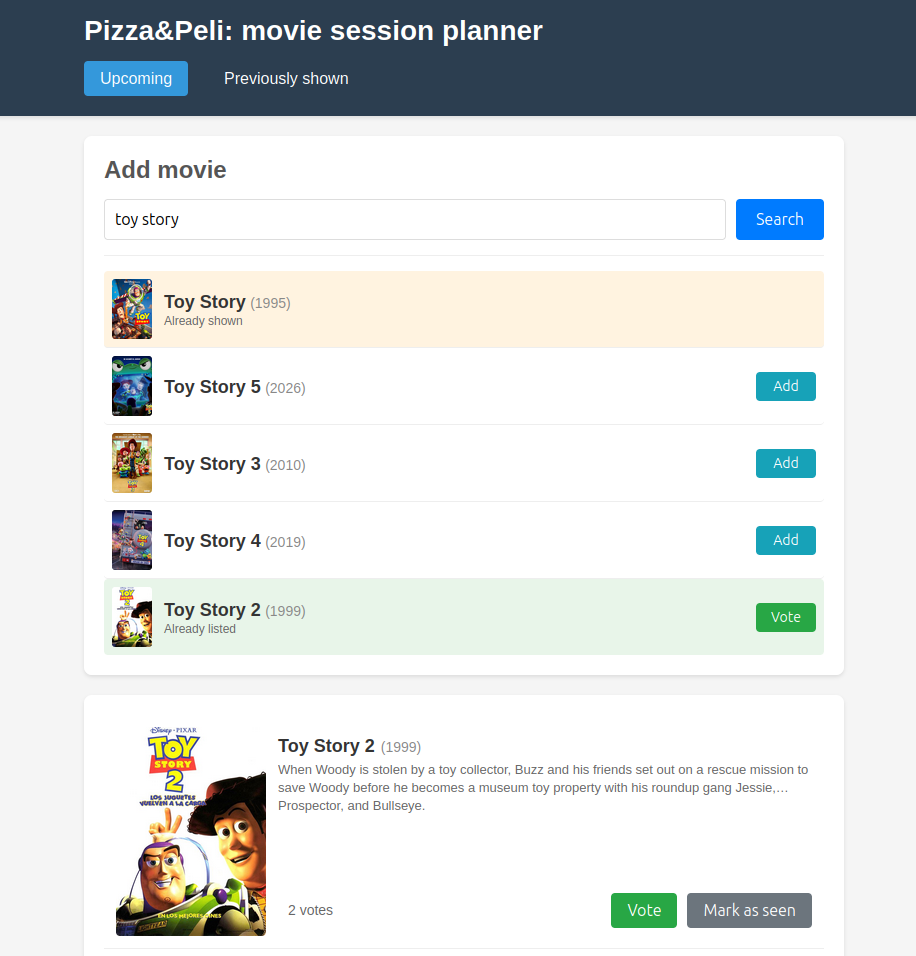Image resolution: width=916 pixels, height=956 pixels.
Task: Add Toy Story 5 to the list
Action: 785,386
